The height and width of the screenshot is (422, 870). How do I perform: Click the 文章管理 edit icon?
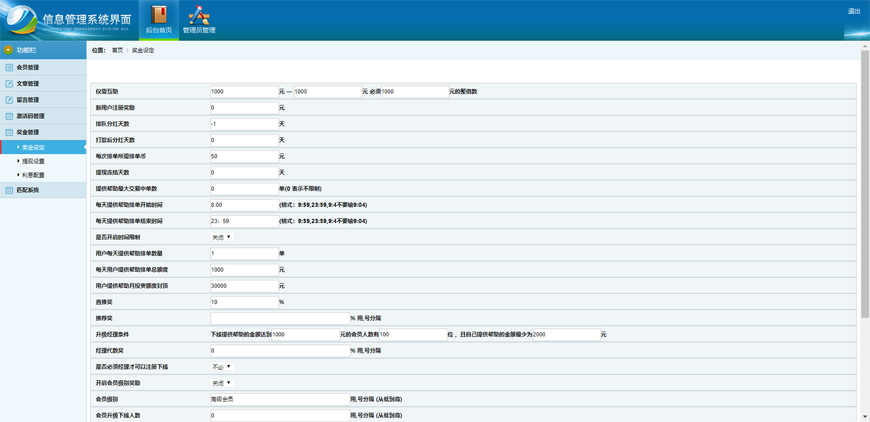pyautogui.click(x=9, y=84)
